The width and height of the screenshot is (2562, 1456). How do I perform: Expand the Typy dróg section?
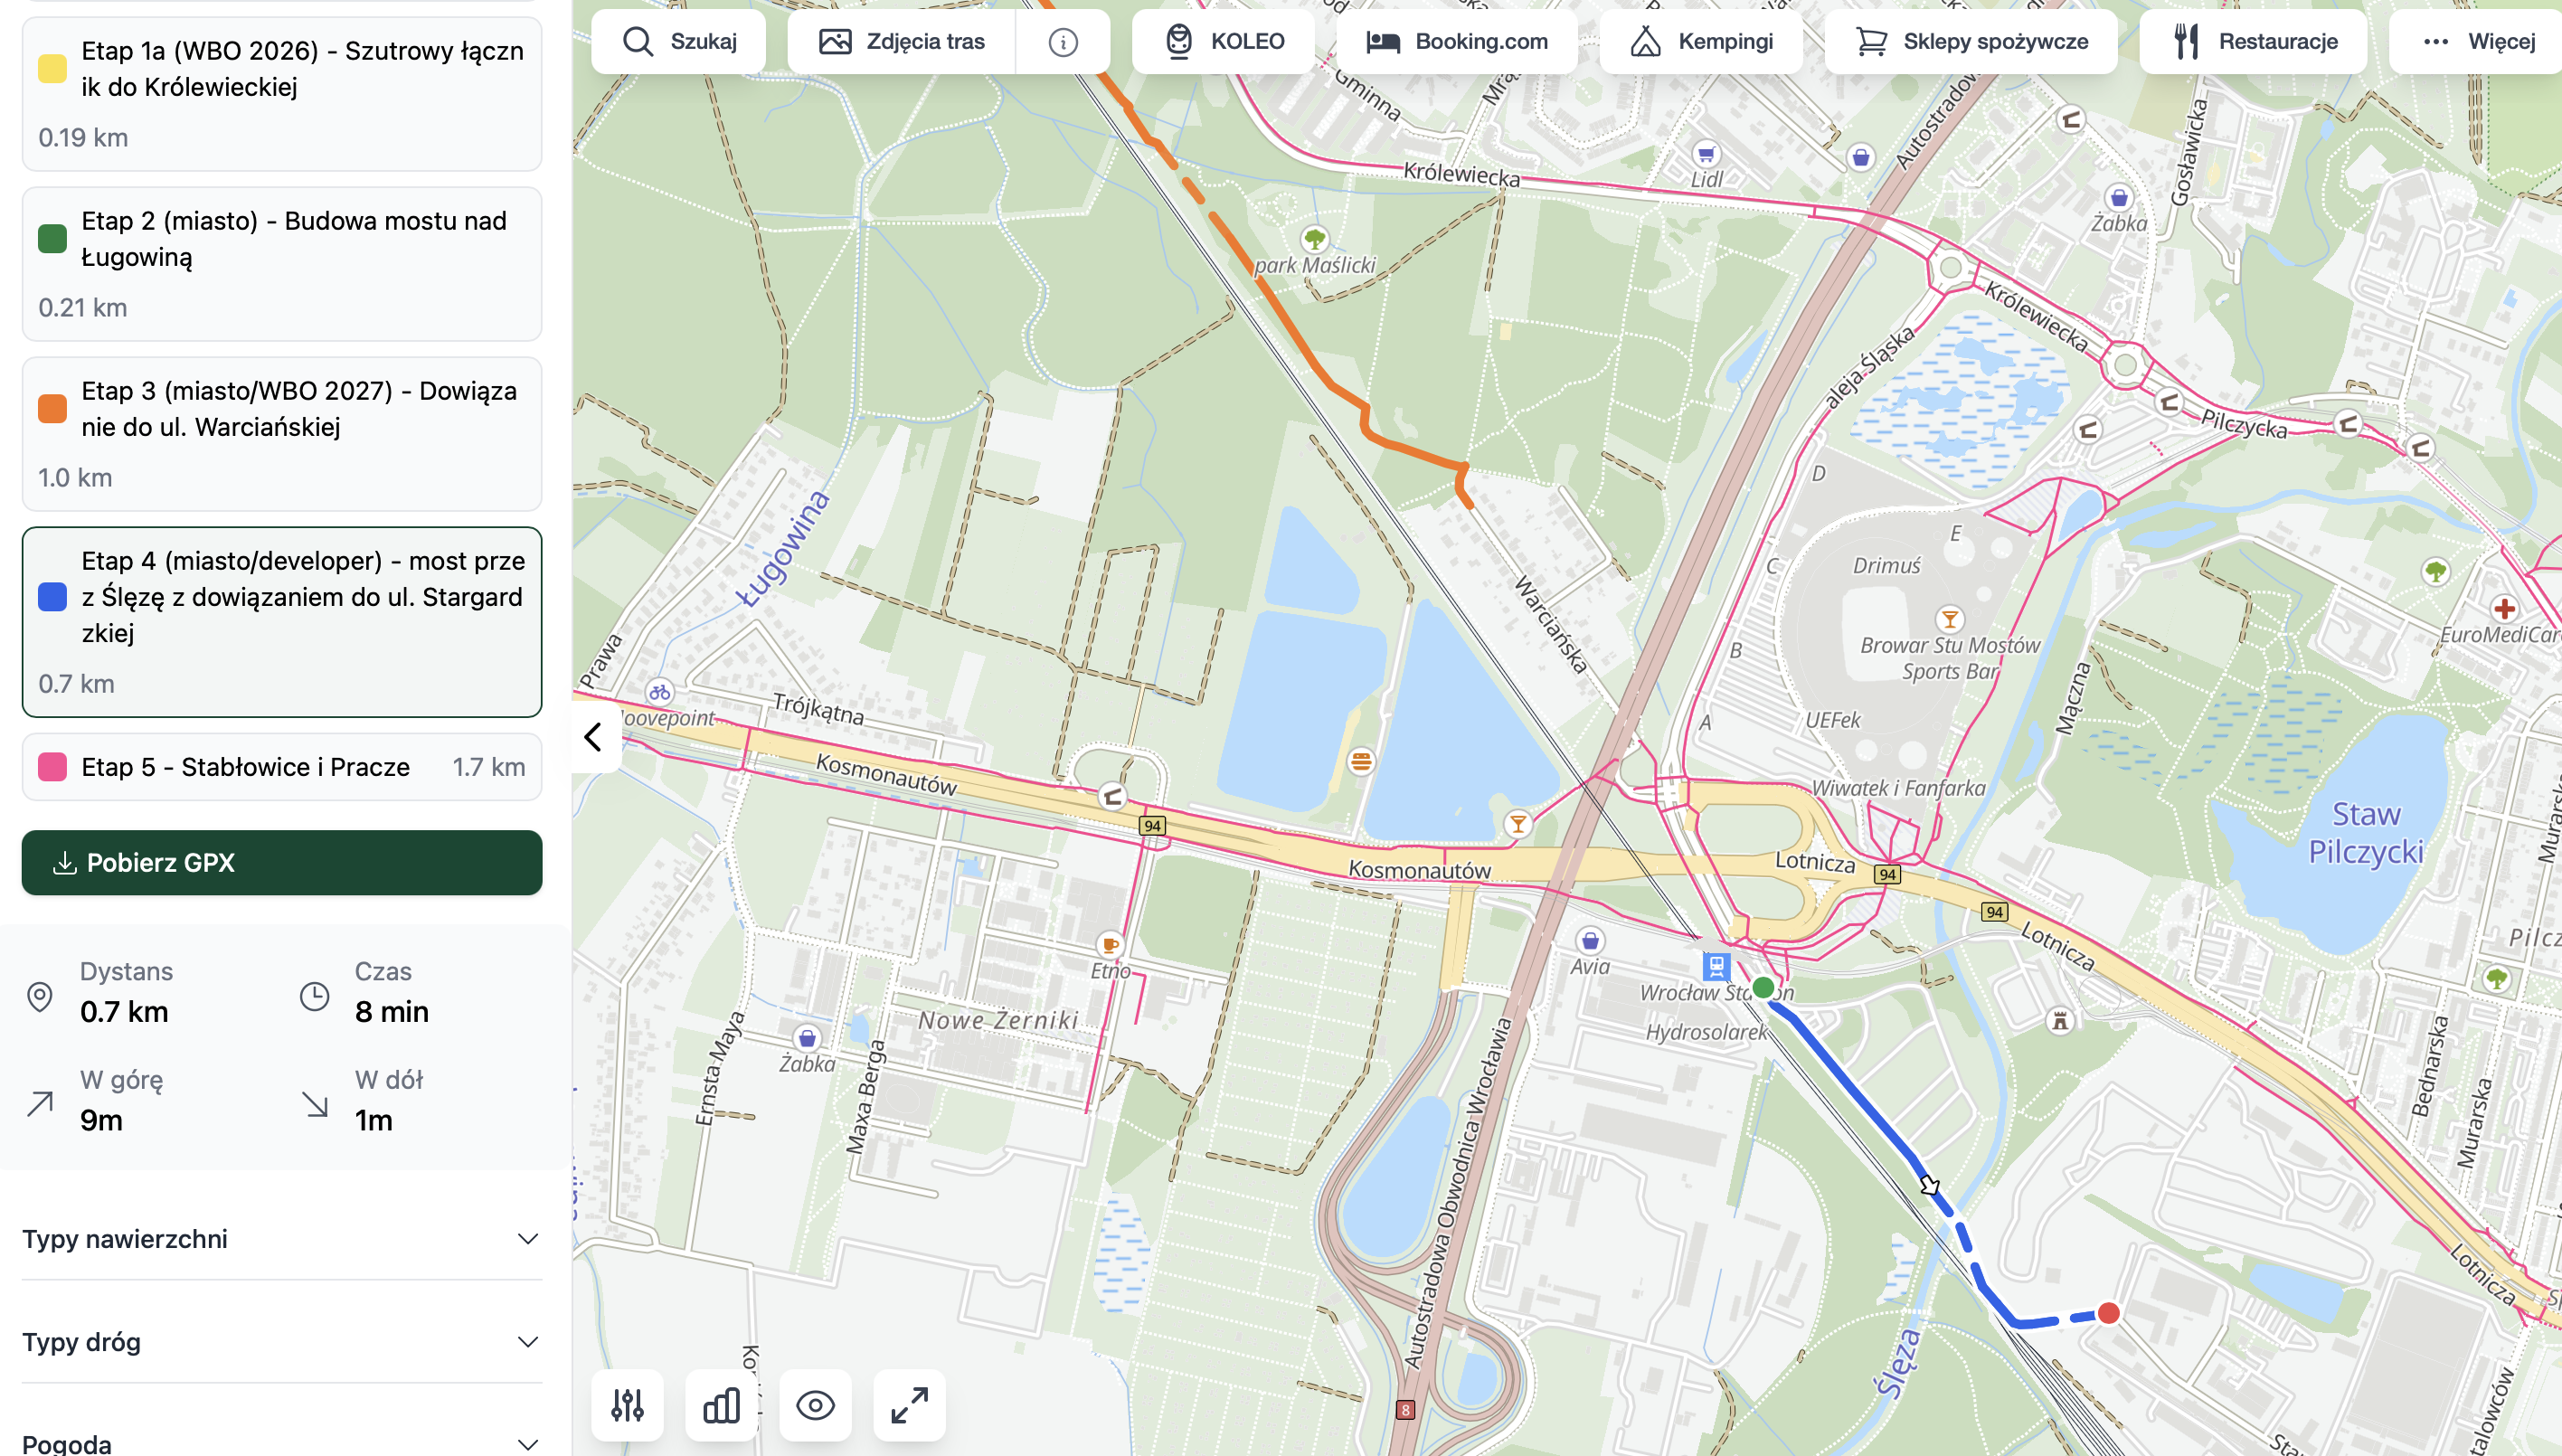(x=282, y=1342)
